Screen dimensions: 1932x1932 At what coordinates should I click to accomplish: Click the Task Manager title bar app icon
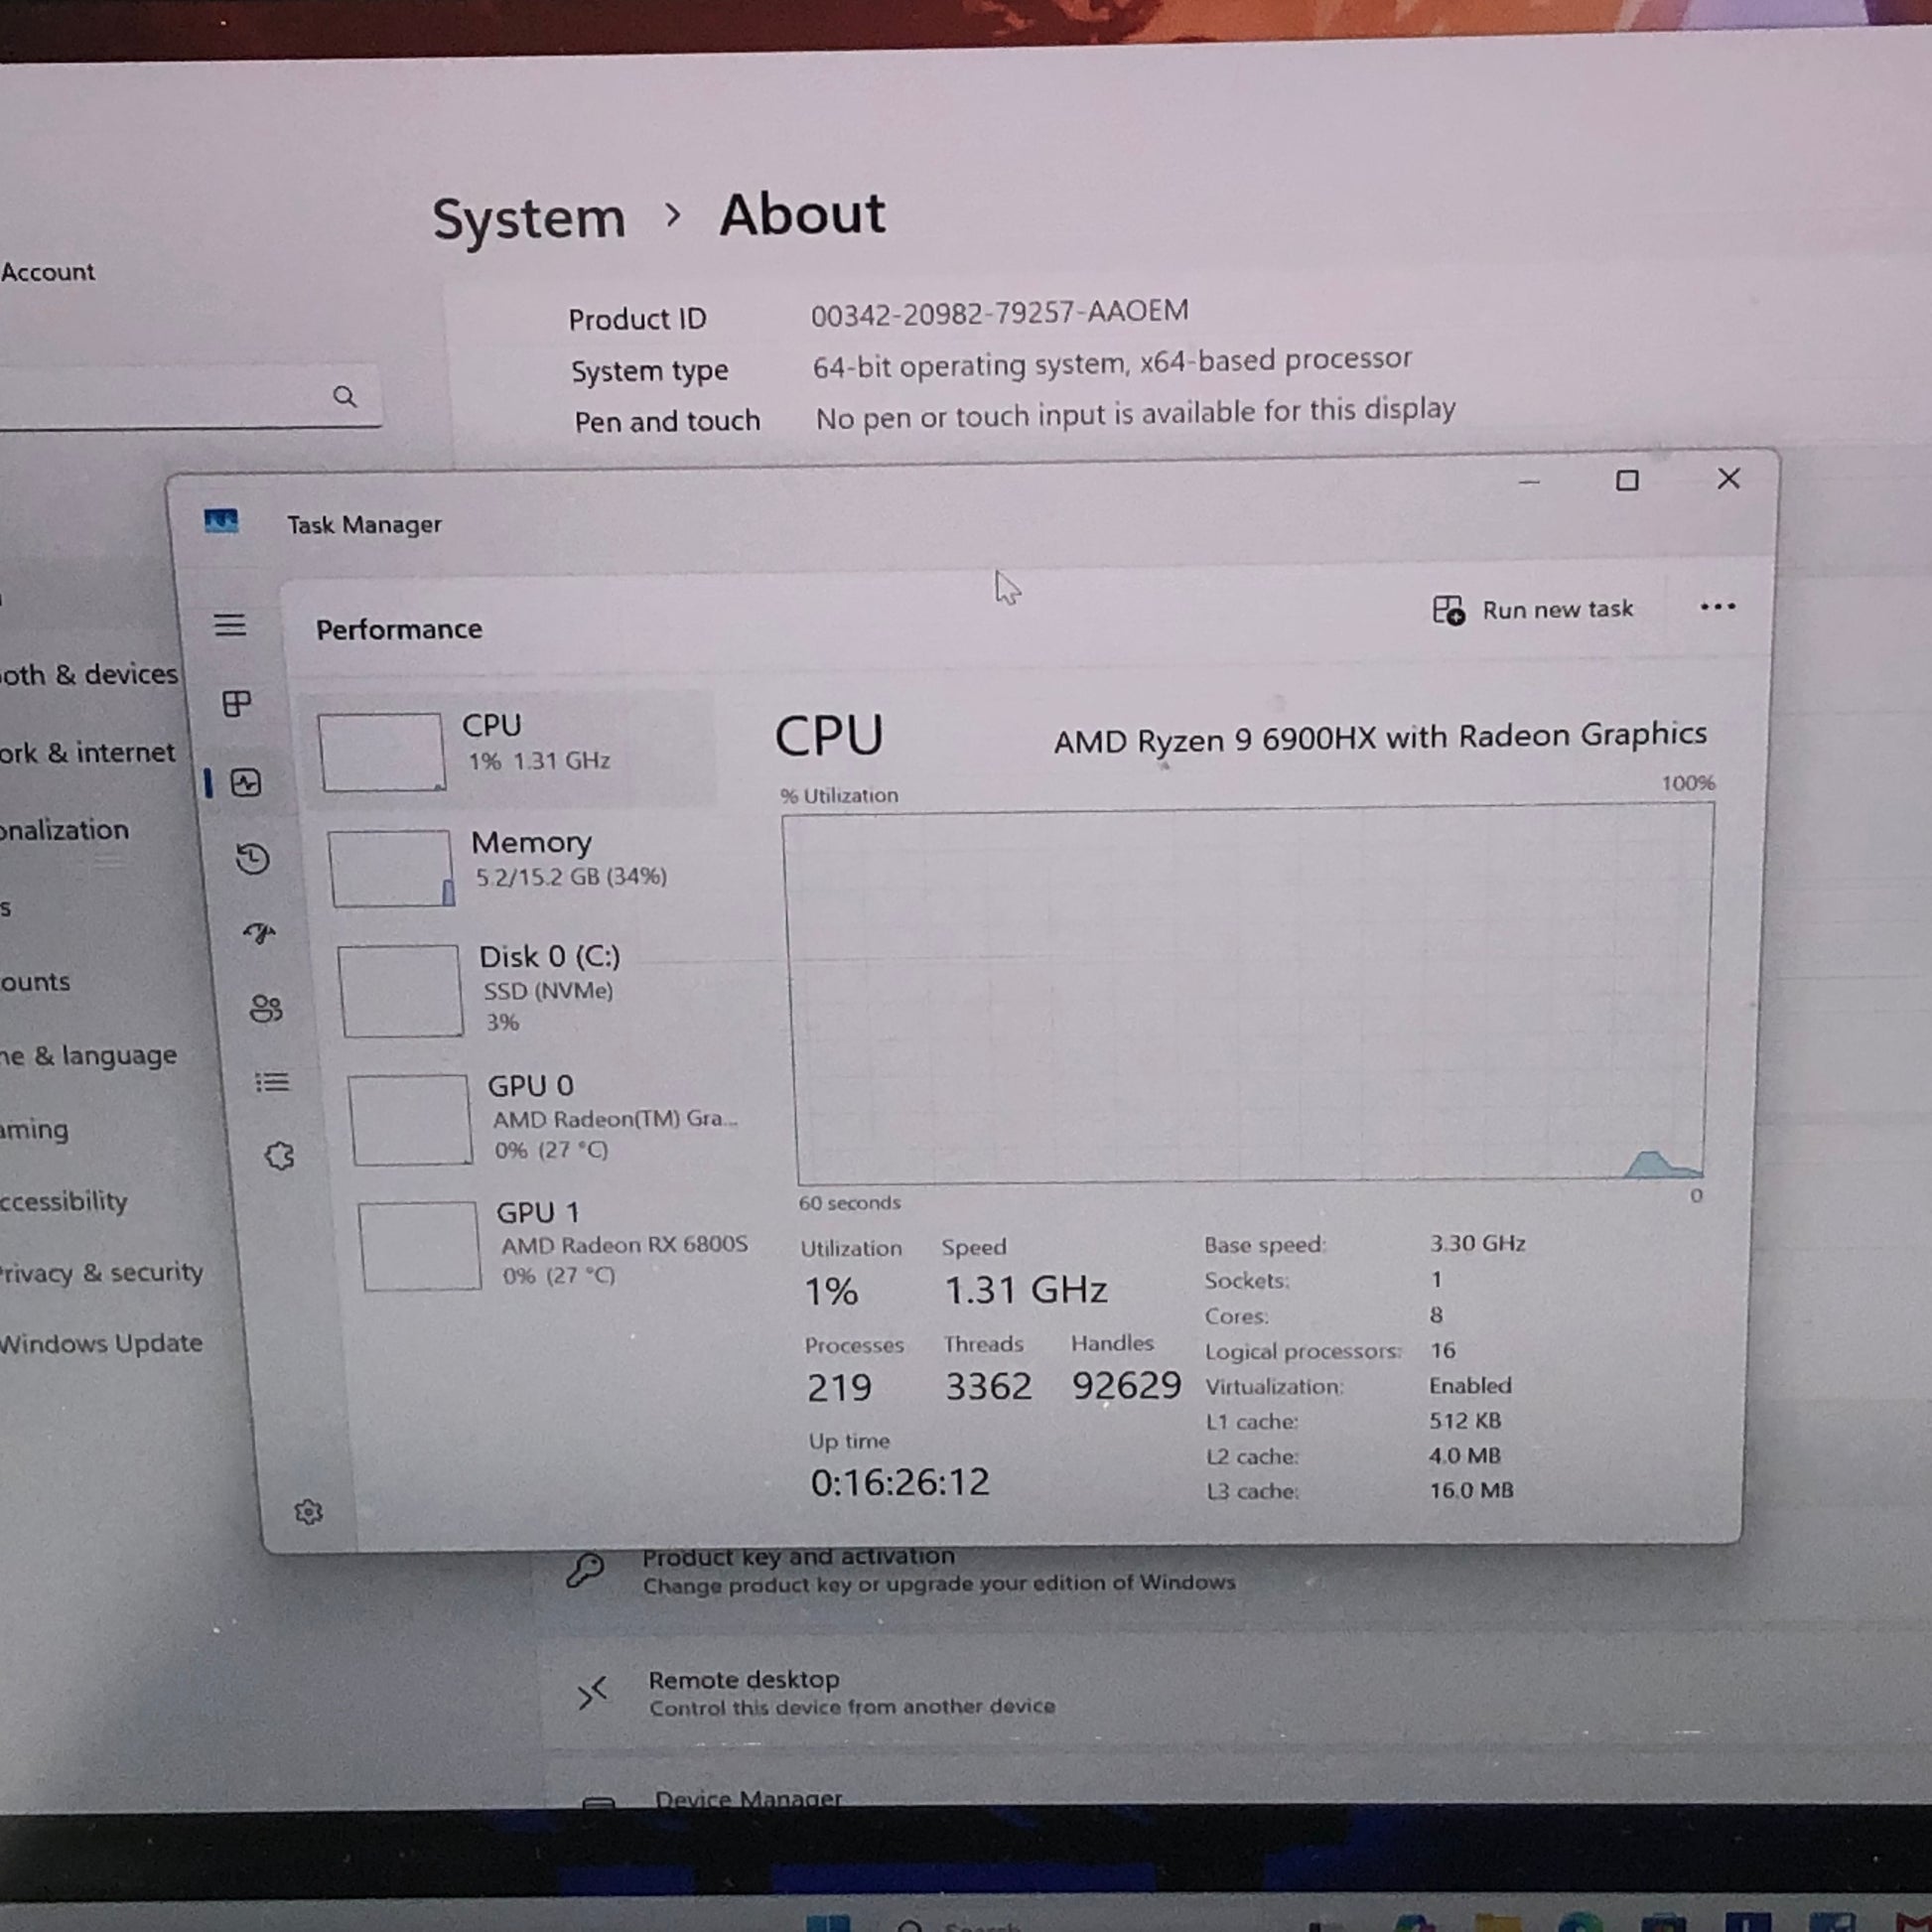[221, 521]
